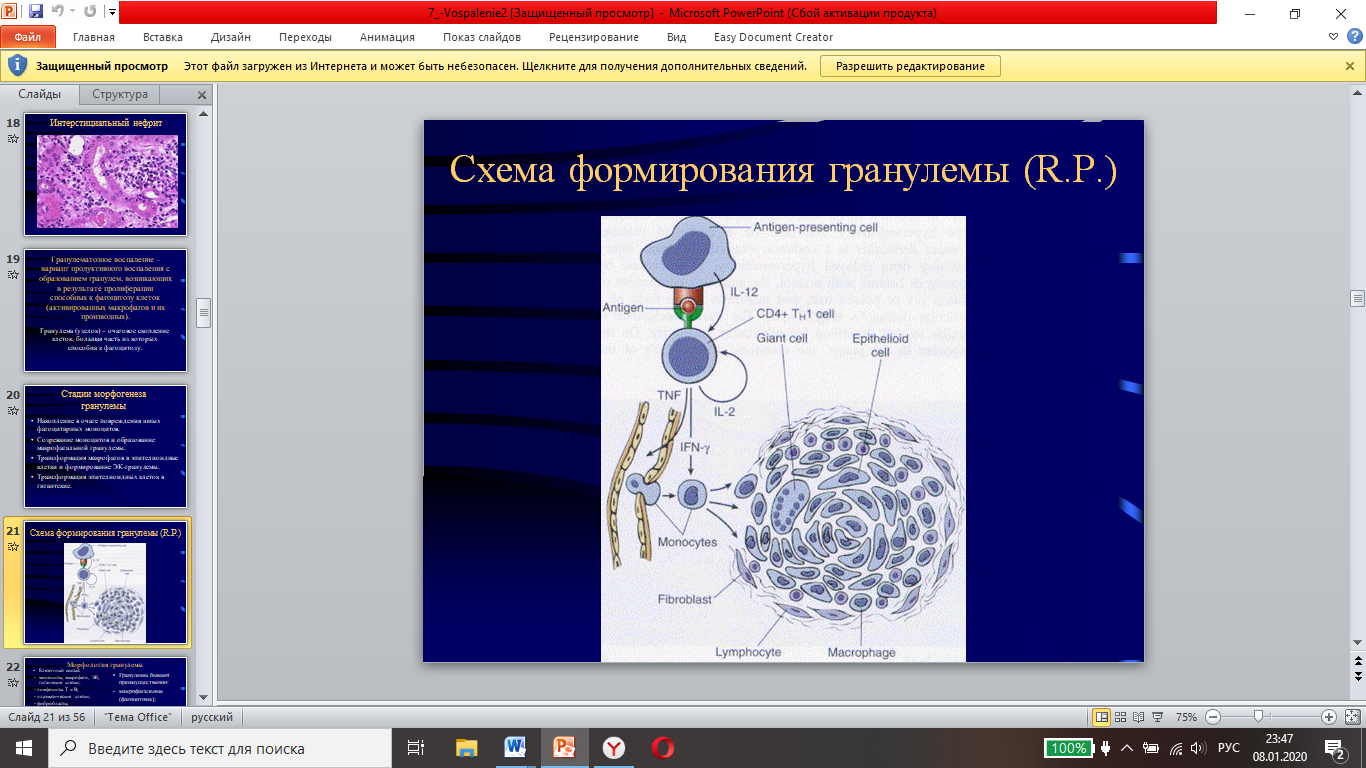The width and height of the screenshot is (1366, 768).
Task: Click the granuloma diagram image on slide
Action: click(x=783, y=439)
